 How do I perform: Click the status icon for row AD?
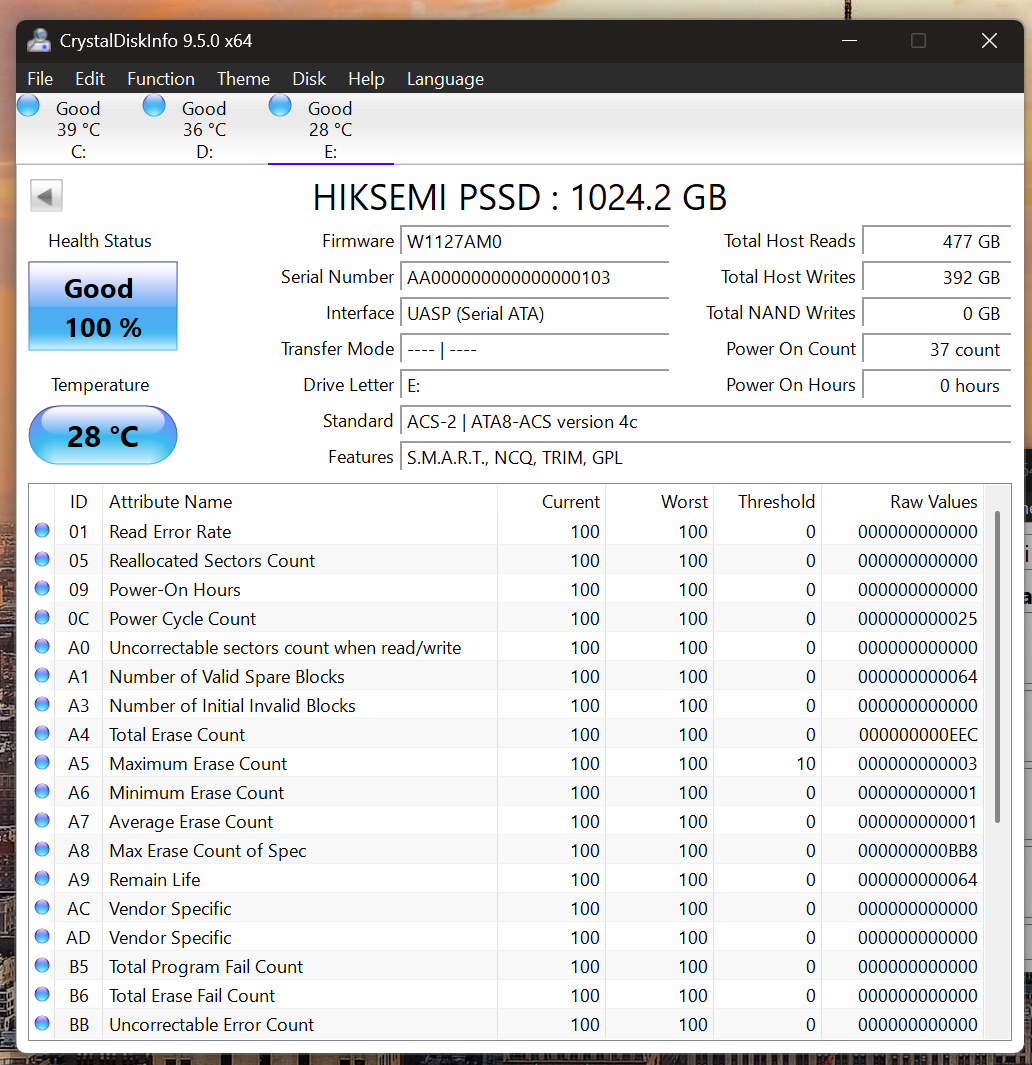42,936
